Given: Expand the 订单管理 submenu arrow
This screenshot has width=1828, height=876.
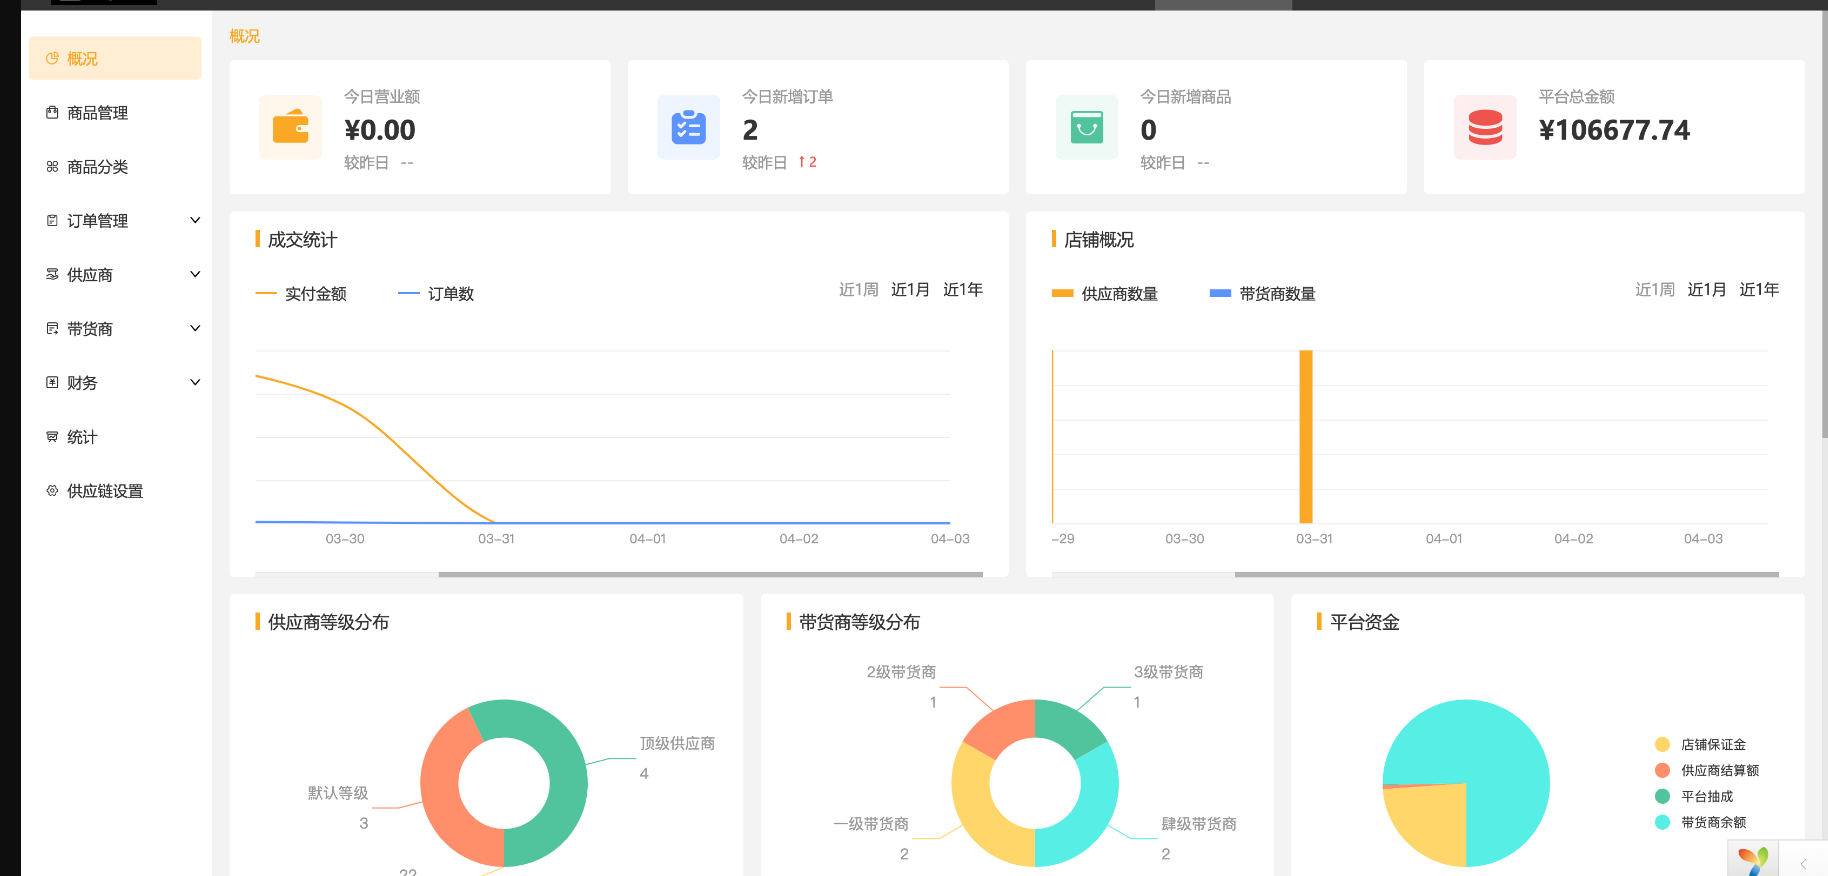Looking at the screenshot, I should pos(195,221).
